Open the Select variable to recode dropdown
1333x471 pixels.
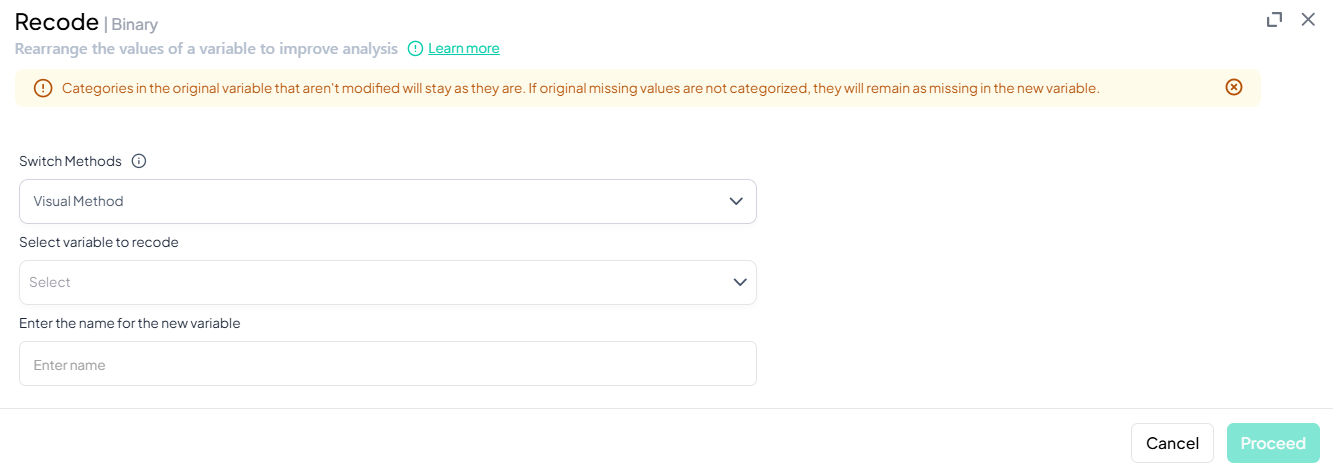point(387,283)
